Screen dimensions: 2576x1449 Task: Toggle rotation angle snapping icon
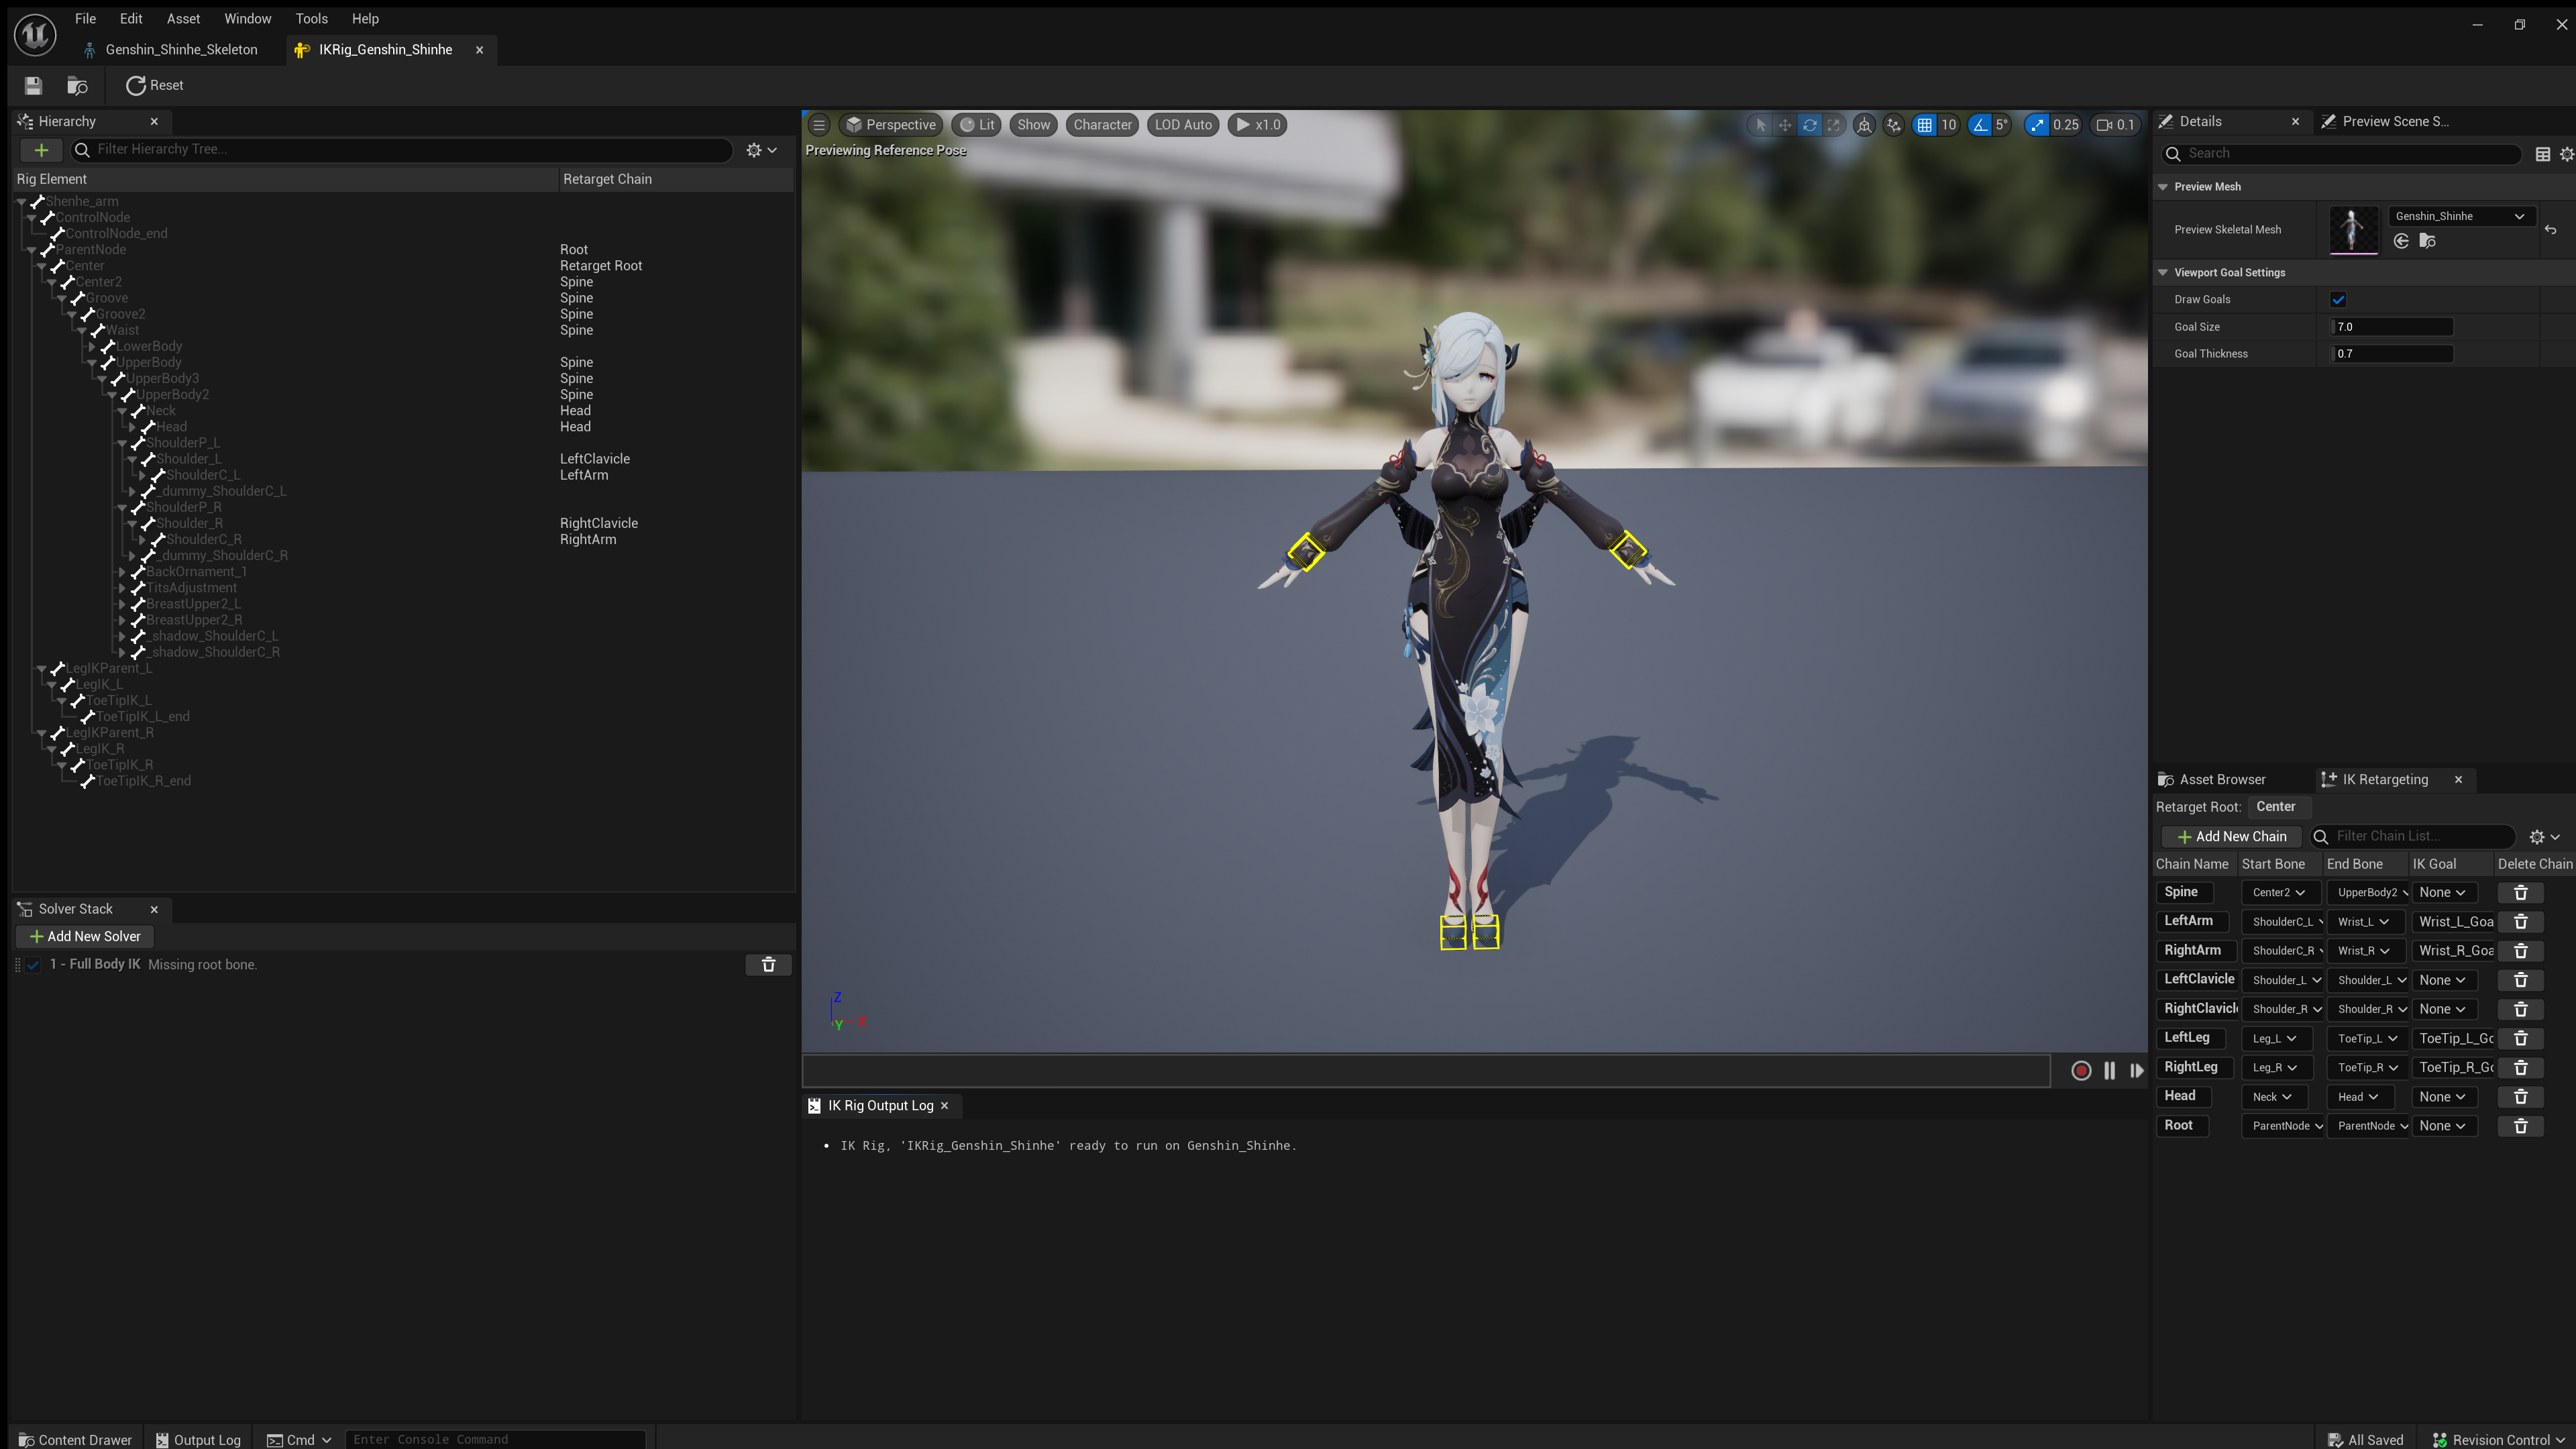click(x=1980, y=125)
